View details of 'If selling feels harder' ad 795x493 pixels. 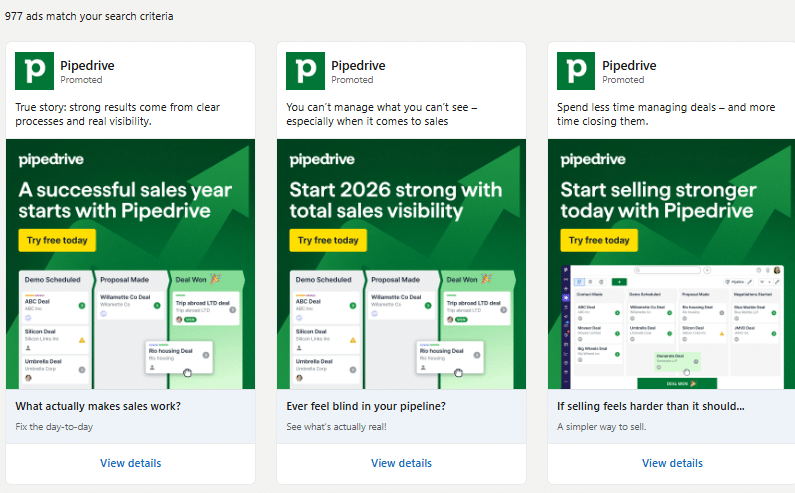(x=672, y=463)
